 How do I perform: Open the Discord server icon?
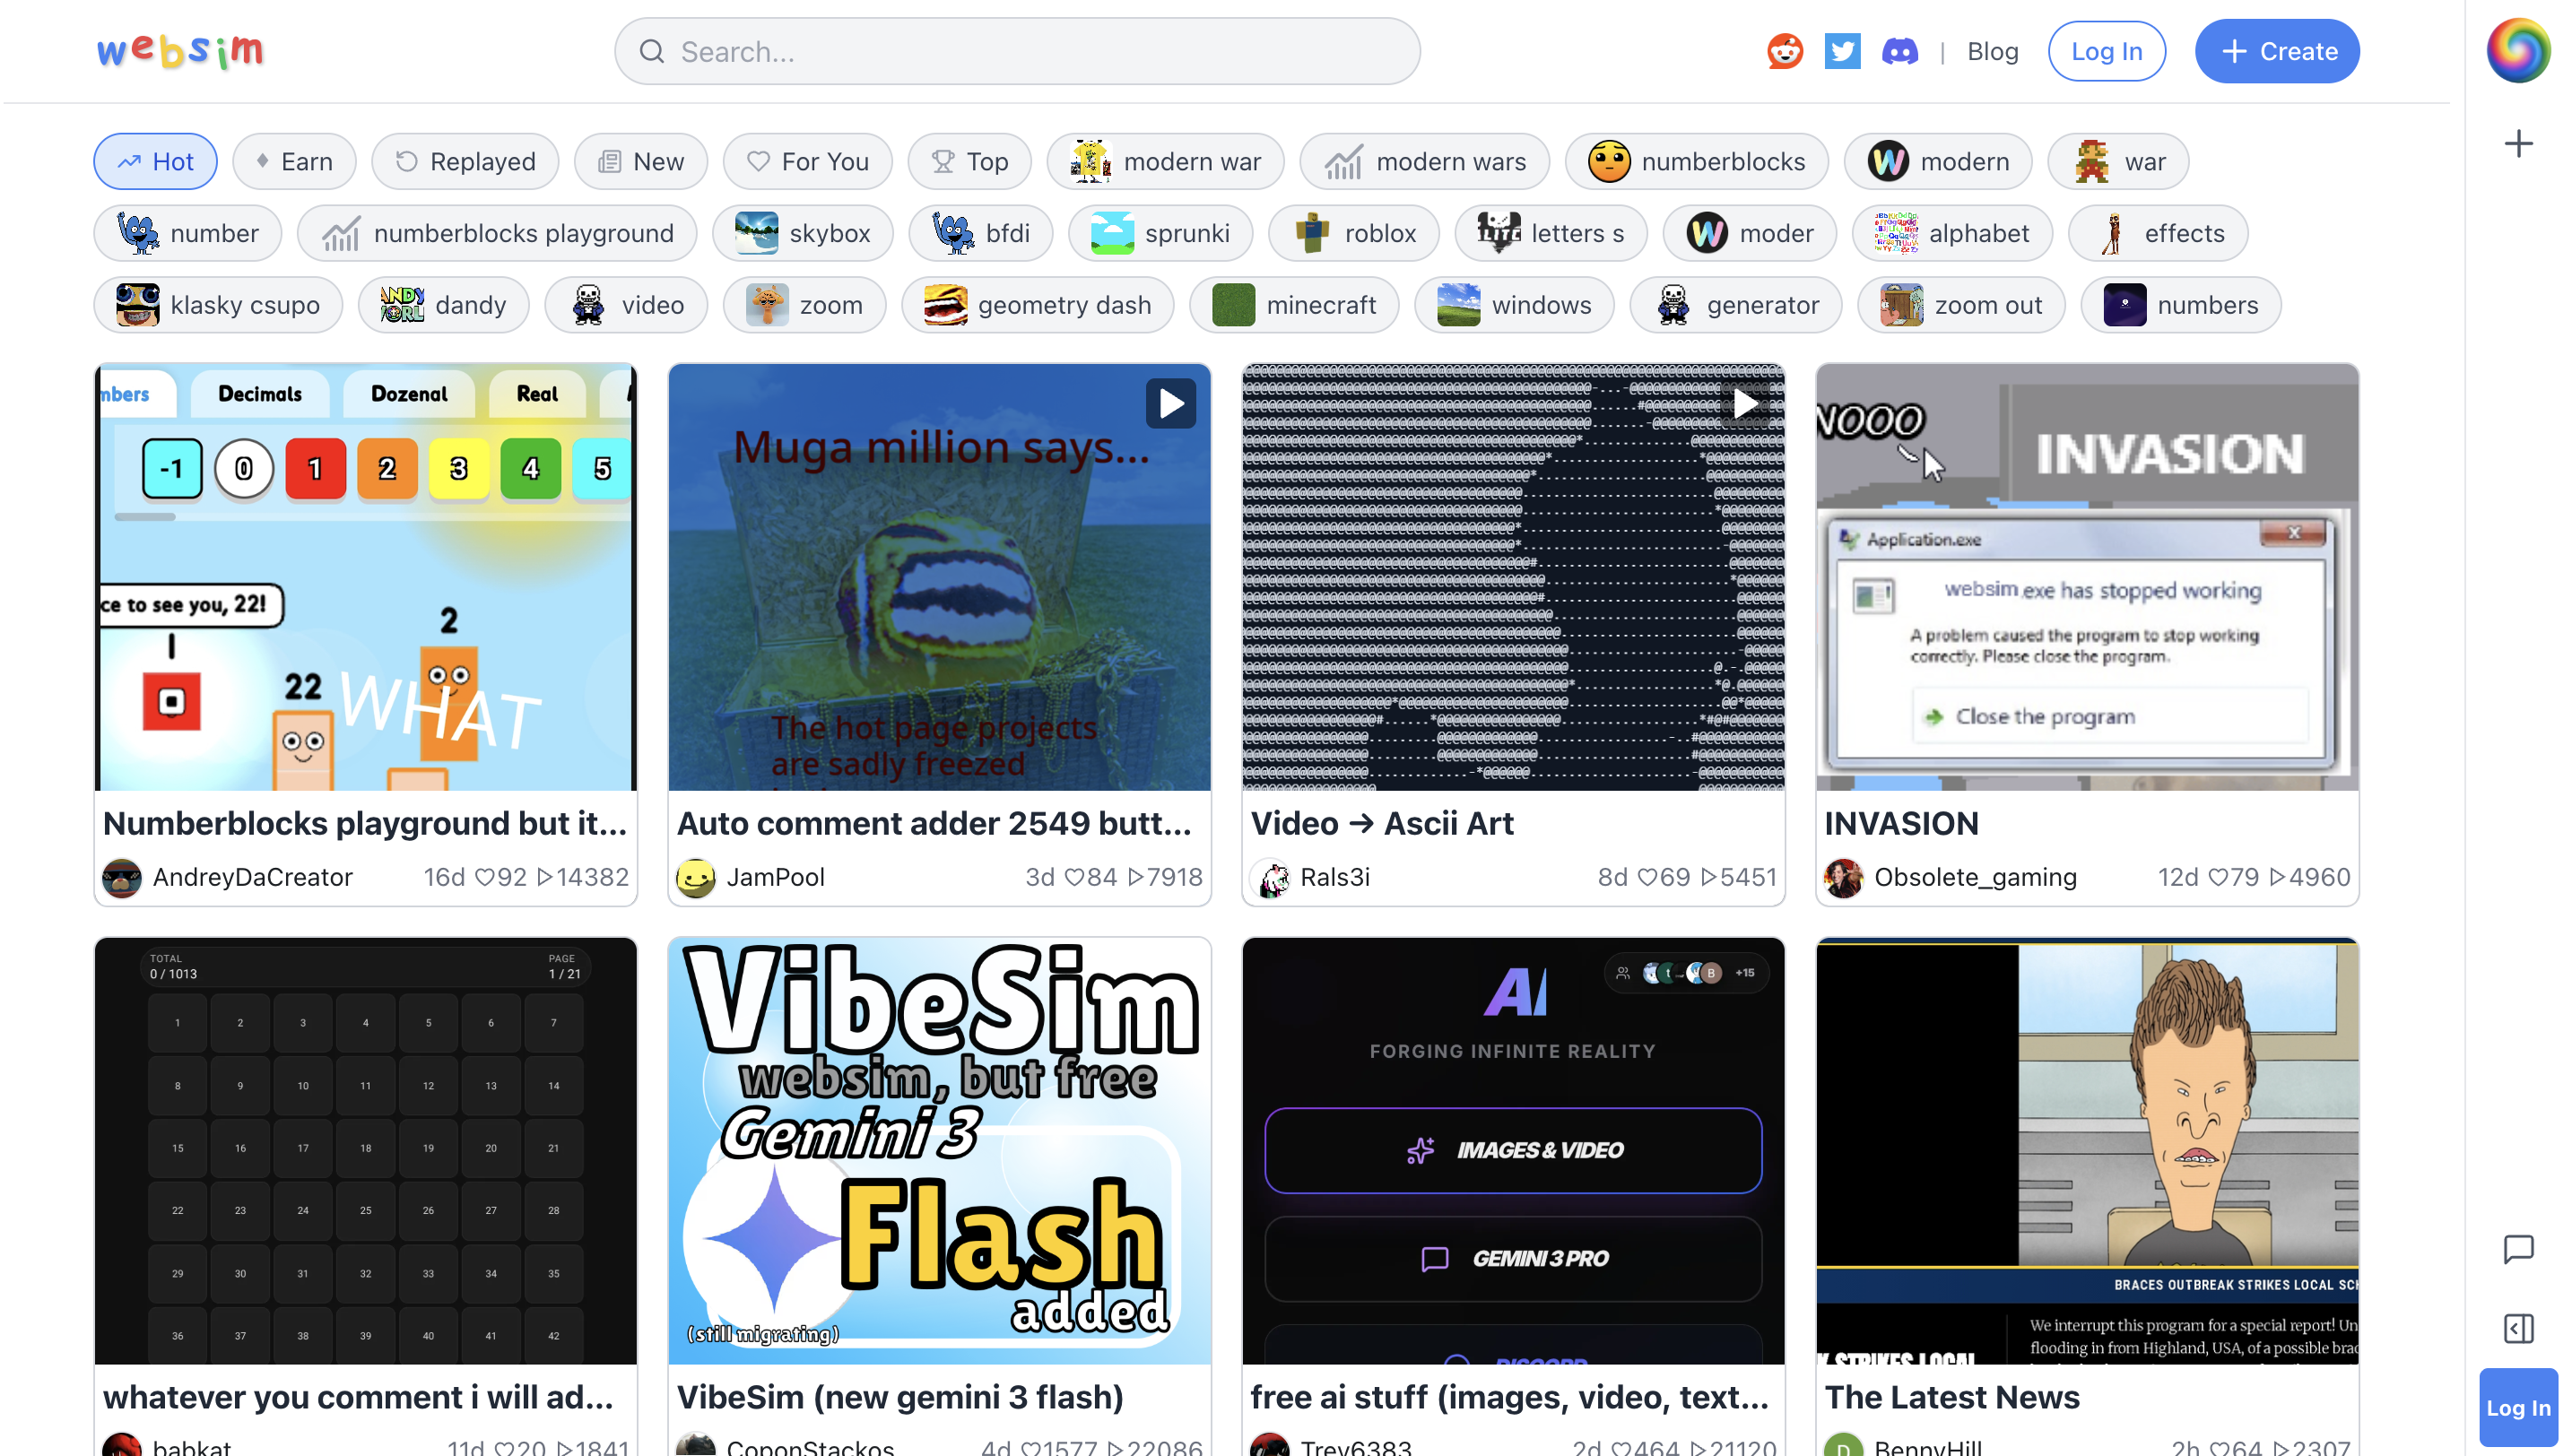point(1900,51)
